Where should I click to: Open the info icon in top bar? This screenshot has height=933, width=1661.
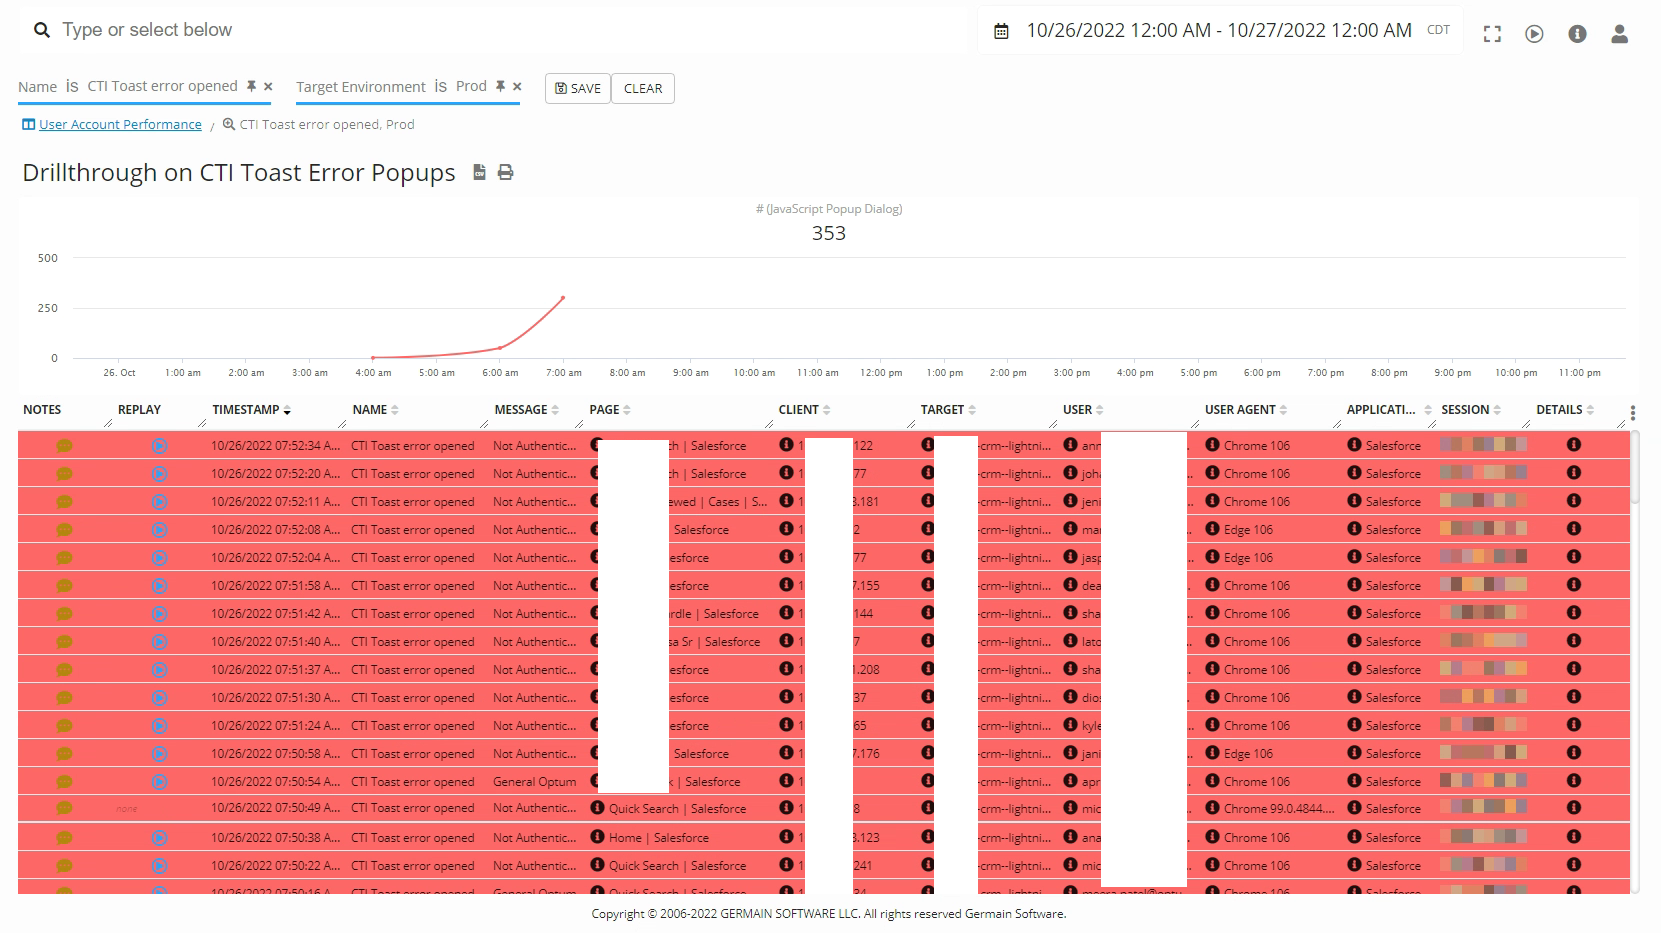1577,34
